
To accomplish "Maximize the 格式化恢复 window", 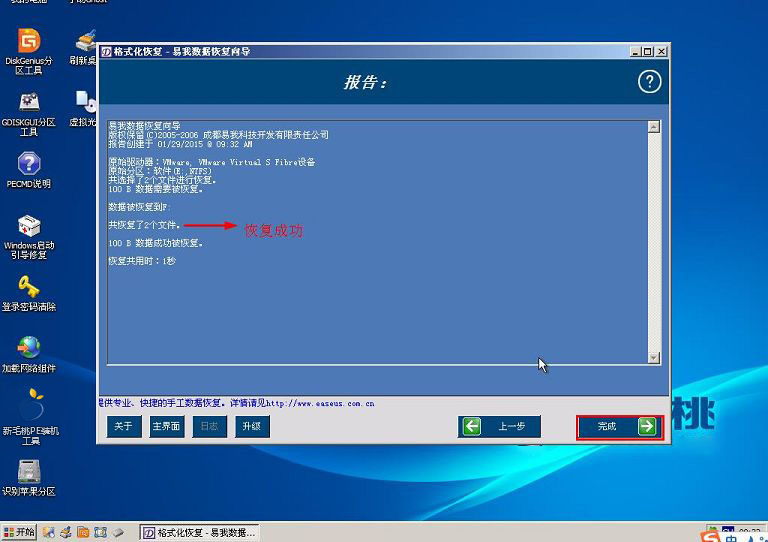I will point(648,51).
